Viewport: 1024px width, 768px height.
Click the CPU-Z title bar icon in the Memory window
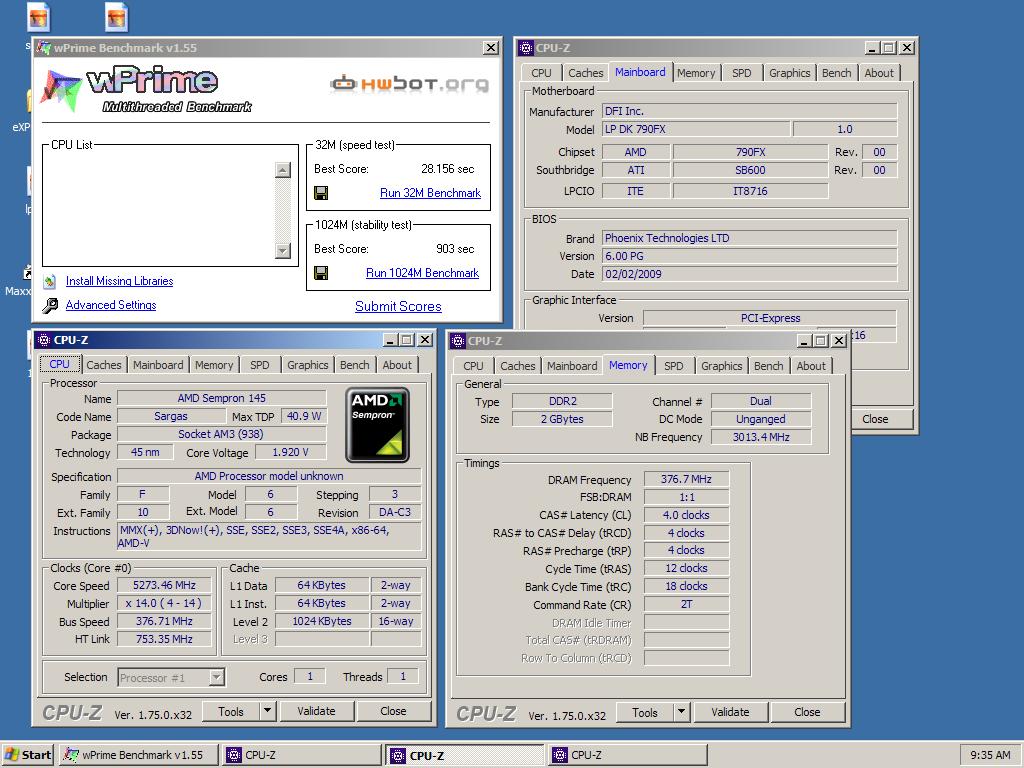[458, 340]
